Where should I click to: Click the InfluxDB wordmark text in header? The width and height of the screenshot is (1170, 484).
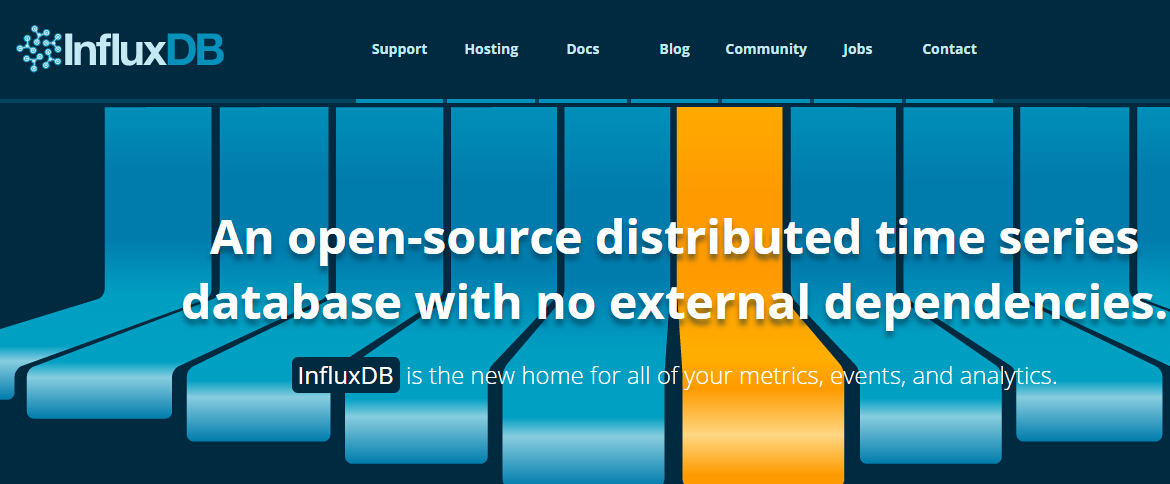(144, 49)
